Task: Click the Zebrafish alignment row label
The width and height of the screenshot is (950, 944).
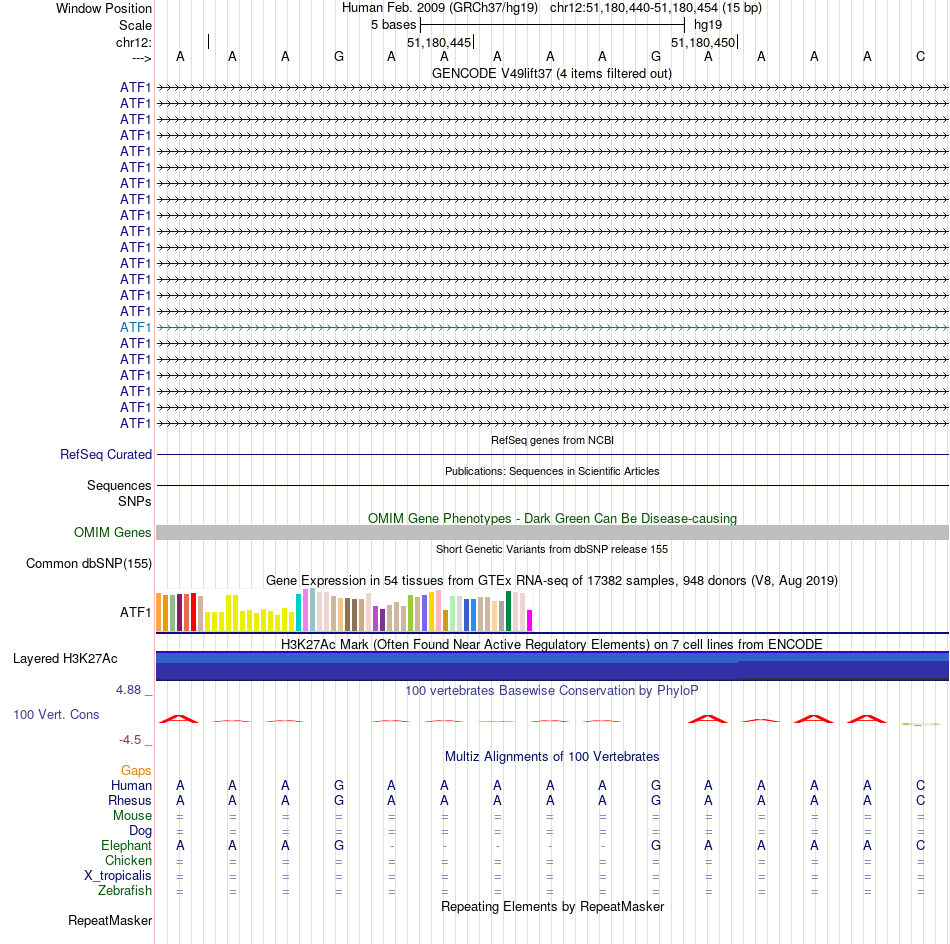Action: 125,891
